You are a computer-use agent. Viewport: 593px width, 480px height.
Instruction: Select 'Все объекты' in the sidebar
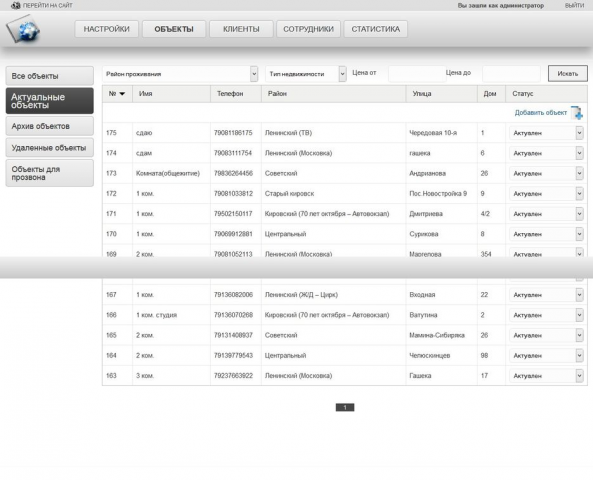coord(50,76)
